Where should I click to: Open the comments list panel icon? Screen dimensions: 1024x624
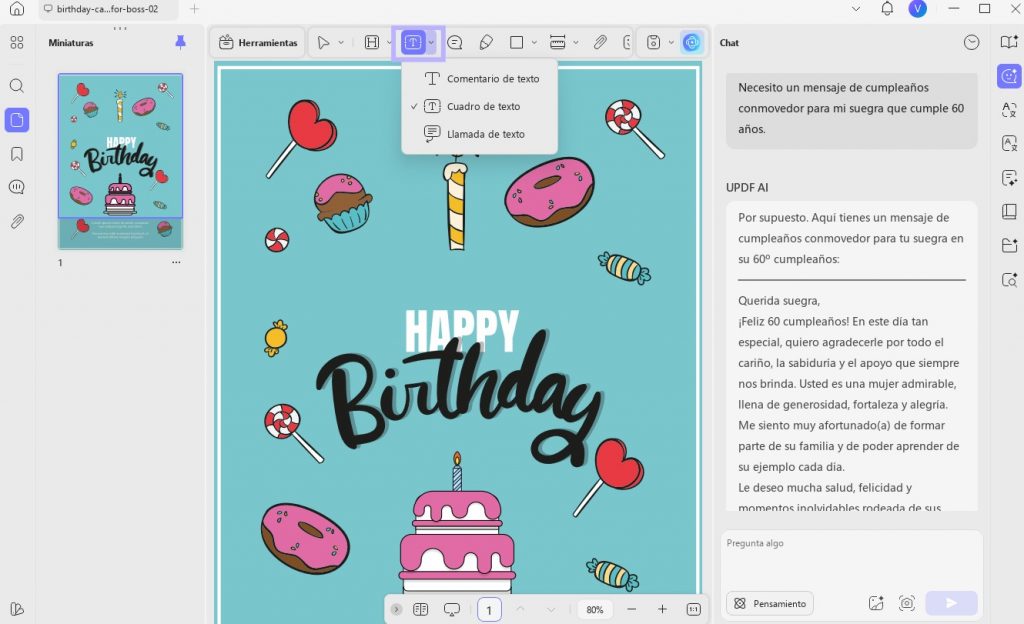(17, 187)
